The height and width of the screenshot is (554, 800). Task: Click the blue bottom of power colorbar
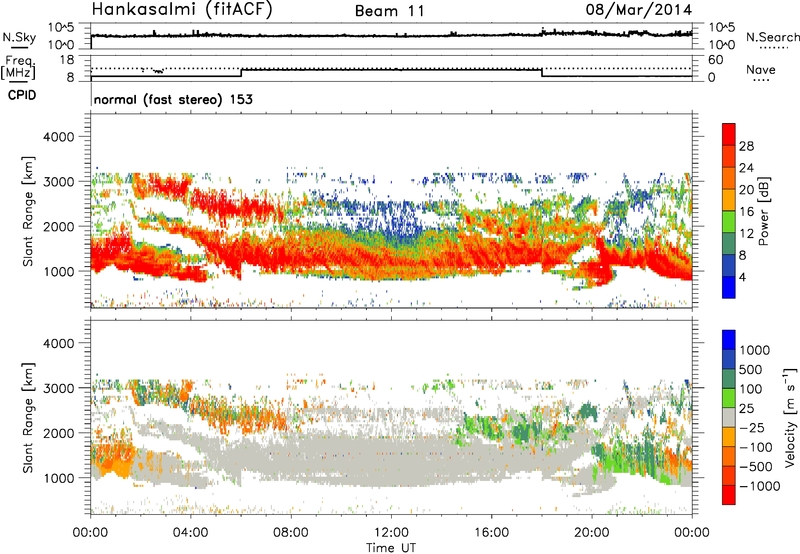click(729, 287)
